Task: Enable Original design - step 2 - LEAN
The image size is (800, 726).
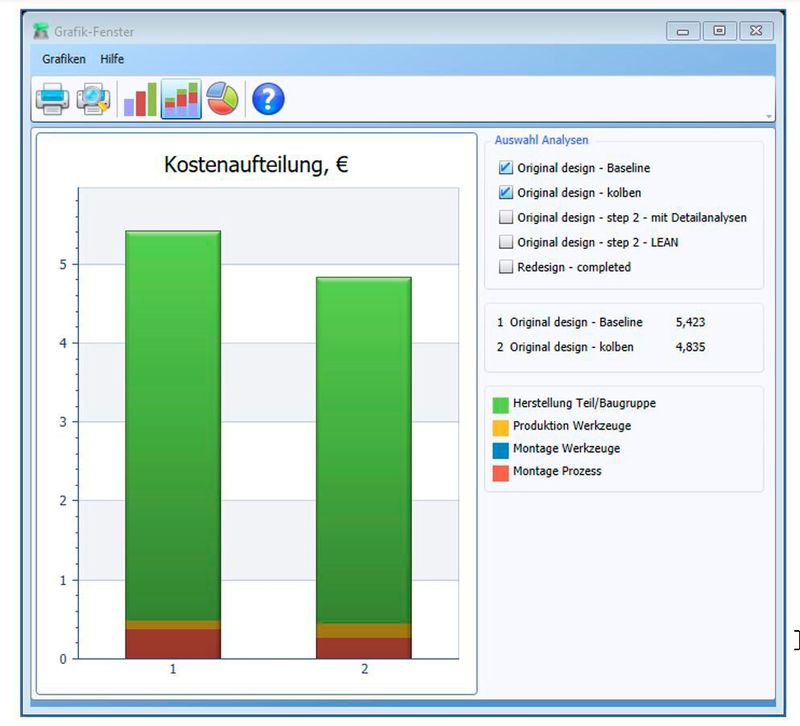Action: point(506,242)
